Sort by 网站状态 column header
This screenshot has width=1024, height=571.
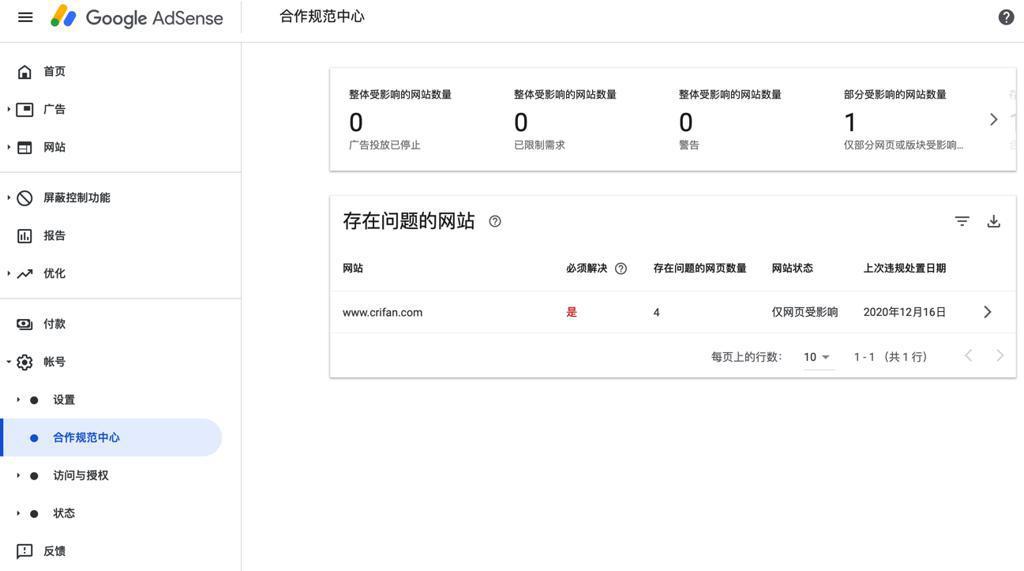(792, 269)
